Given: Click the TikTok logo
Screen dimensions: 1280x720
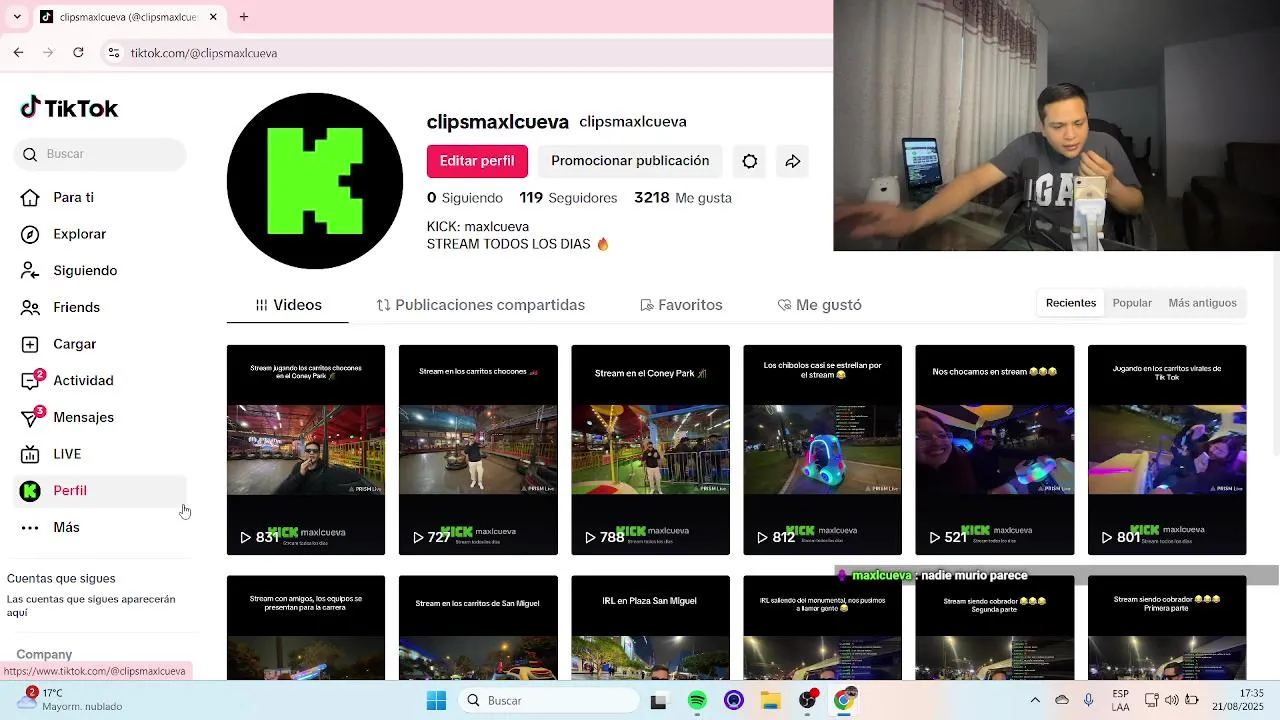Looking at the screenshot, I should click(69, 108).
